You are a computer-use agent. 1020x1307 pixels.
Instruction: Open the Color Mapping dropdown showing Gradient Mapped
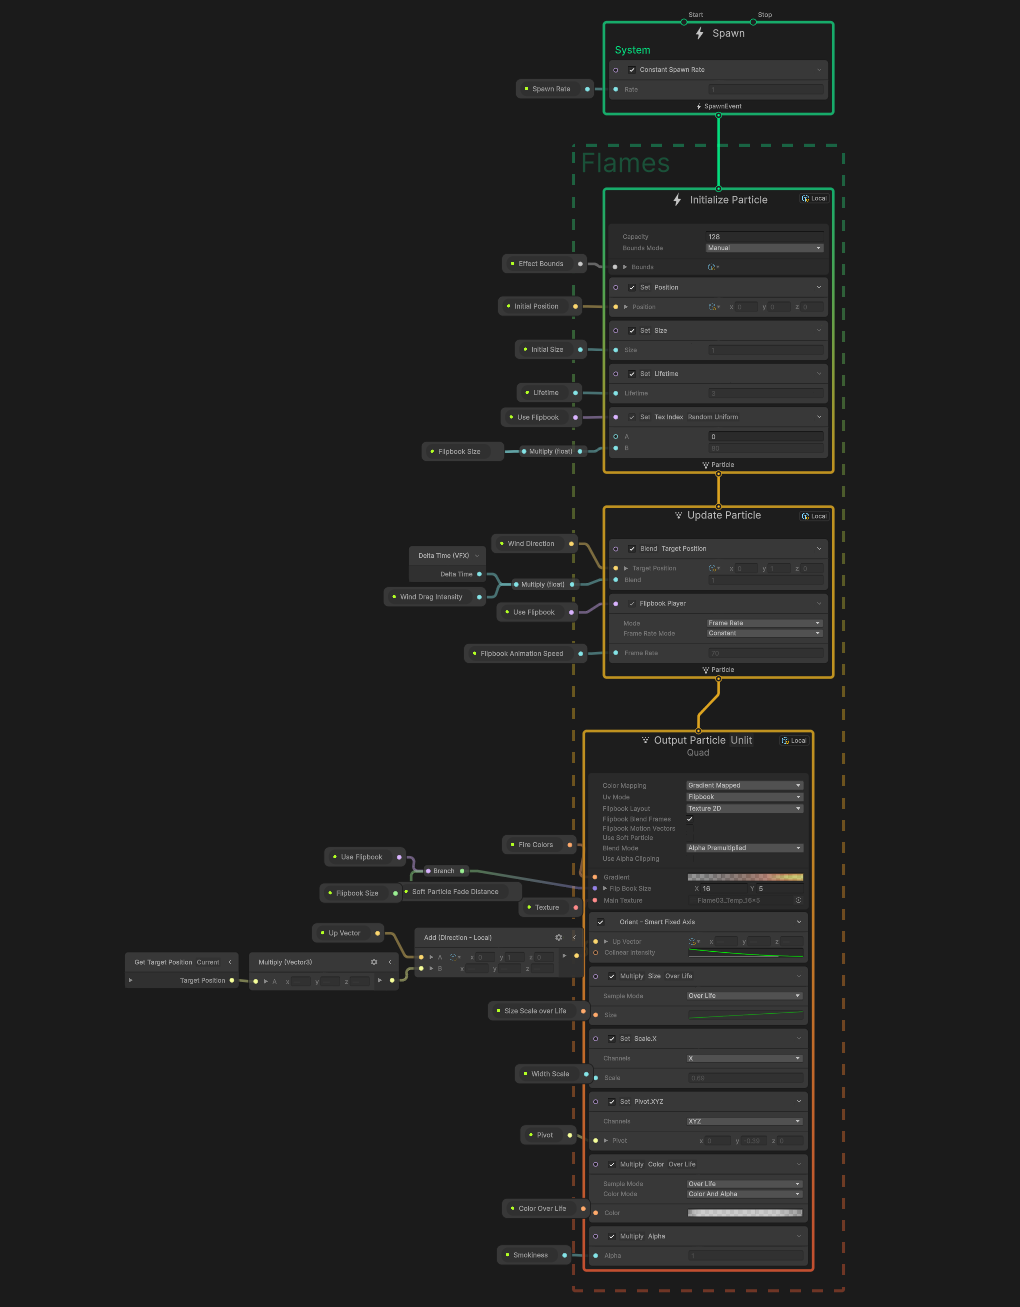click(x=744, y=785)
